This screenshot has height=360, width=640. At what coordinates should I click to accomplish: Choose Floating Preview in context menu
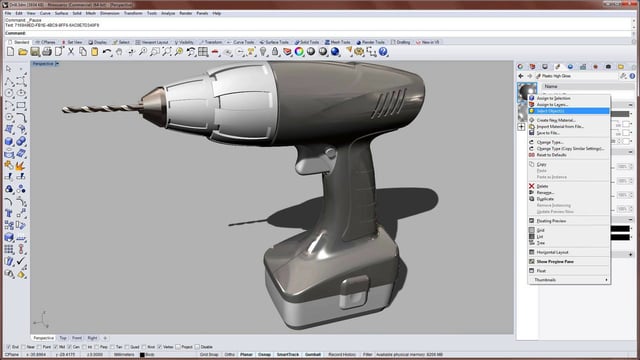[569, 221]
